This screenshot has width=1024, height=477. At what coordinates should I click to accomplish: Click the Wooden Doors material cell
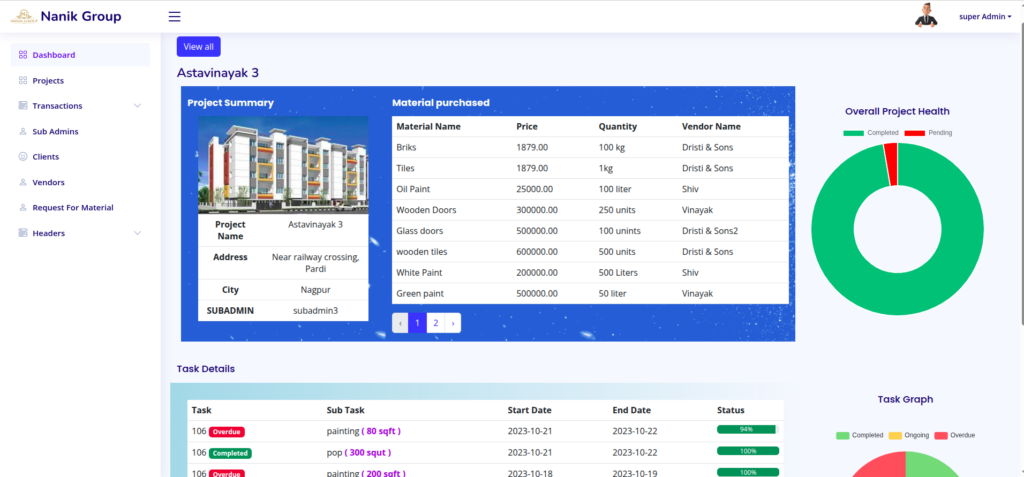point(426,210)
